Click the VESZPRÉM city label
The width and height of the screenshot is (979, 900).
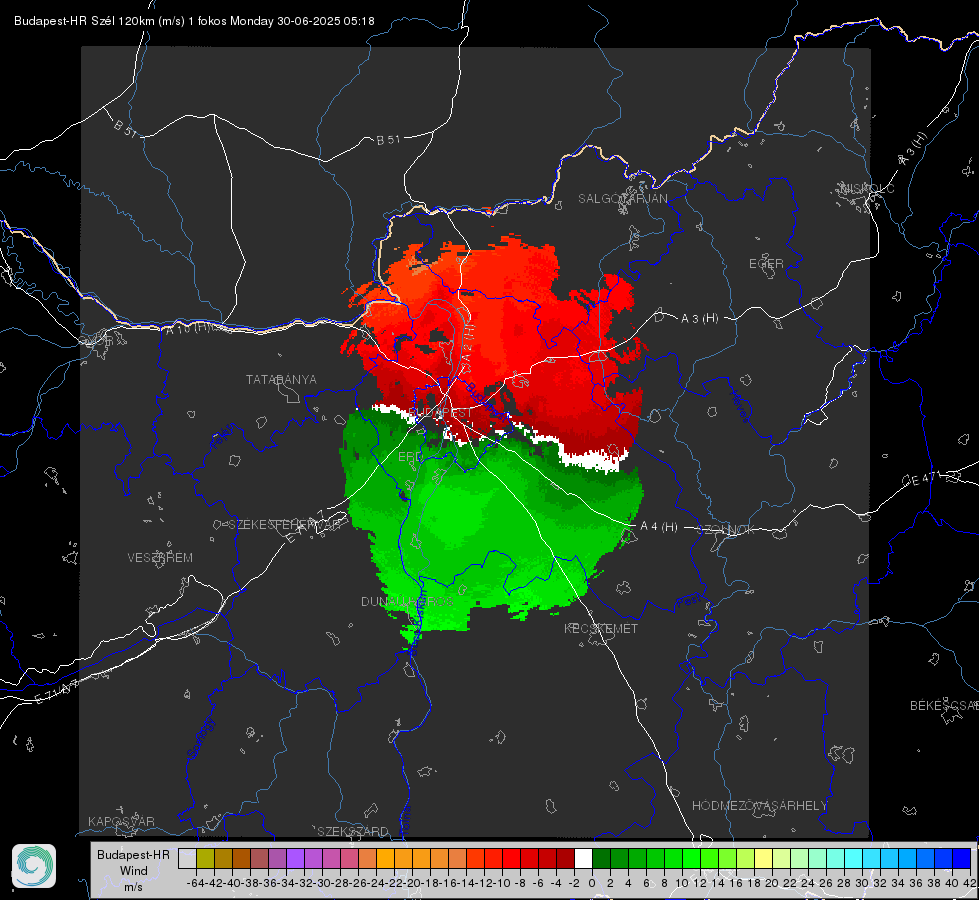click(x=160, y=558)
